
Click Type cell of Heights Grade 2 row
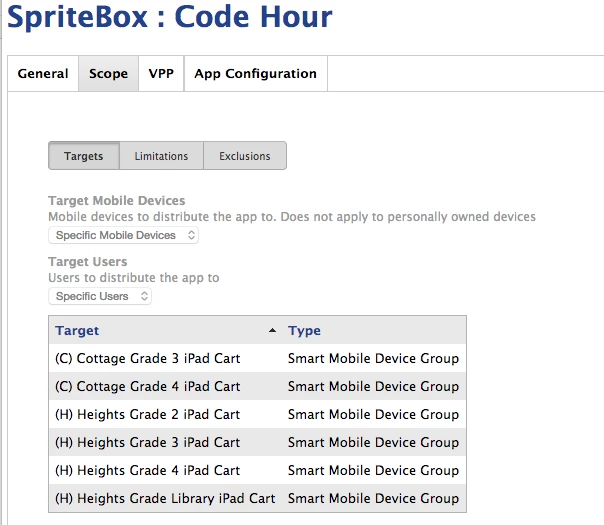(373, 414)
